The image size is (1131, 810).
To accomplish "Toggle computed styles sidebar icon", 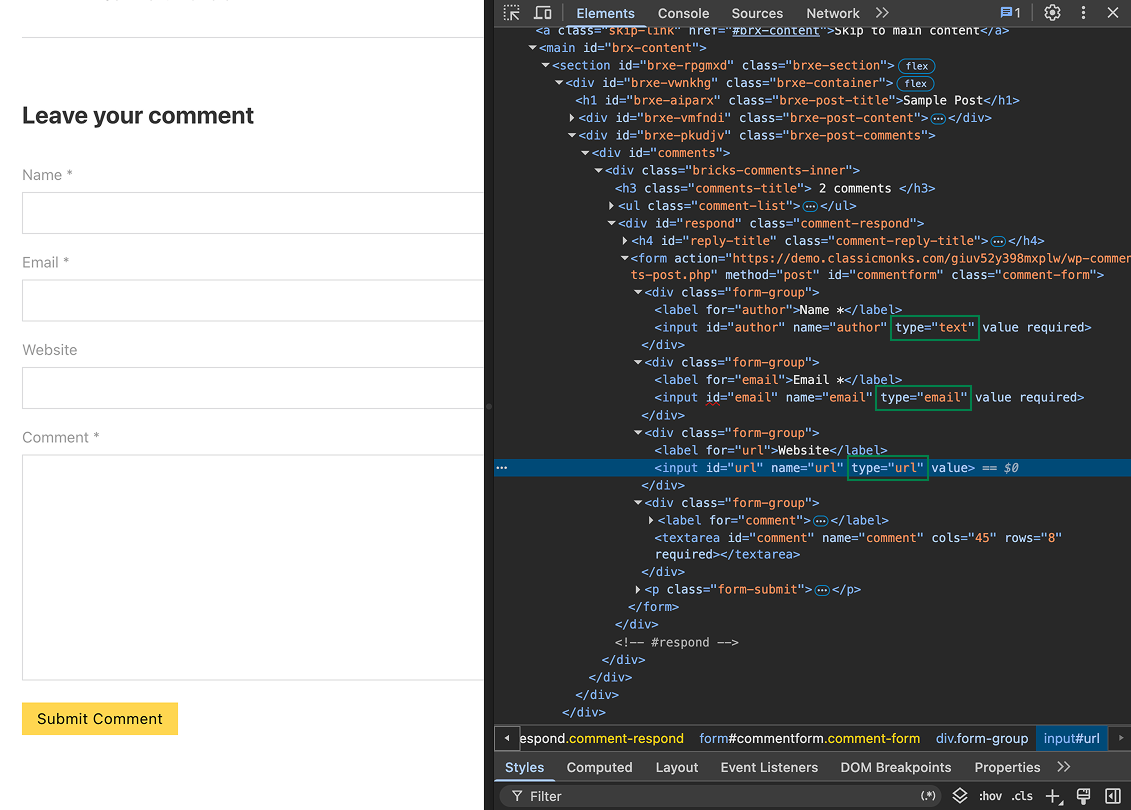I will [1113, 796].
